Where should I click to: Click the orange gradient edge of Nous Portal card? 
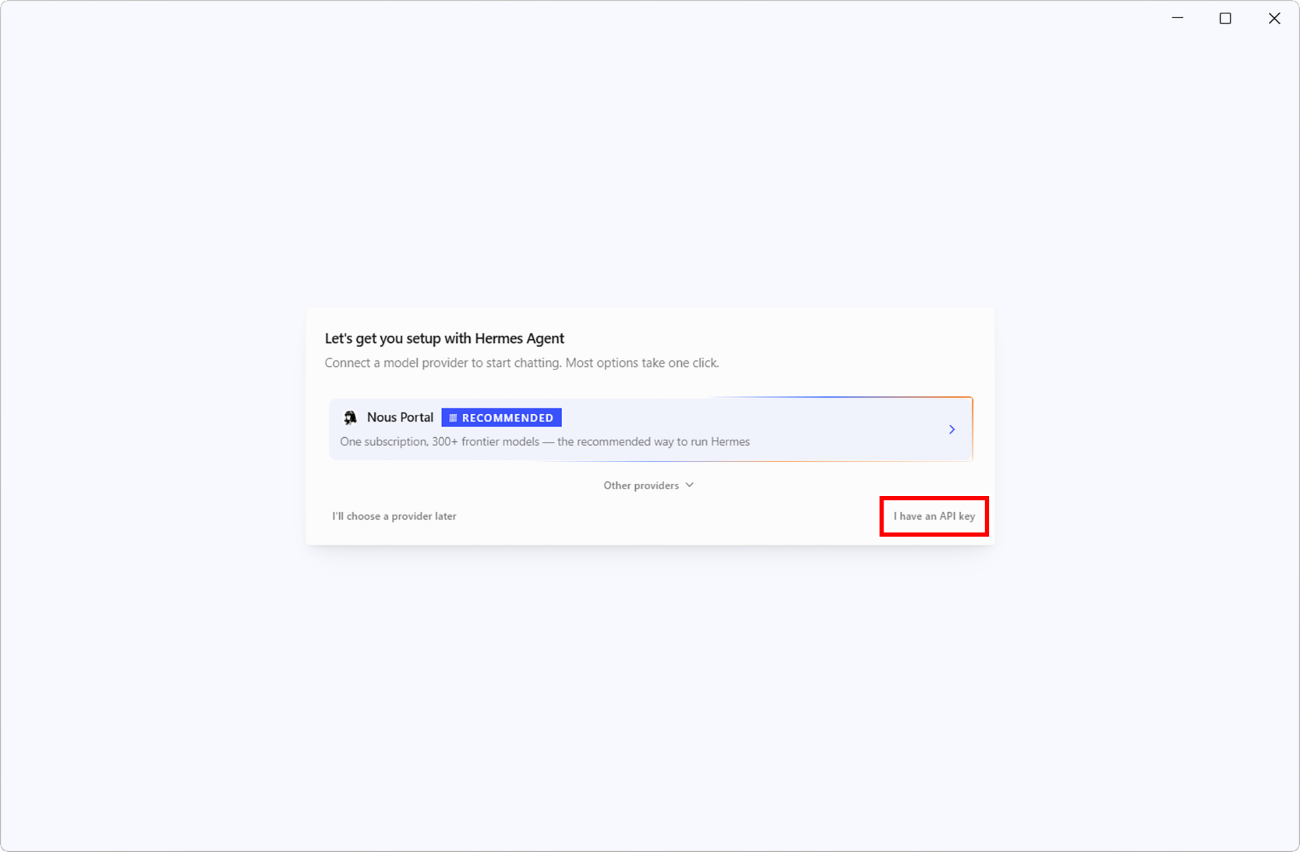point(970,430)
